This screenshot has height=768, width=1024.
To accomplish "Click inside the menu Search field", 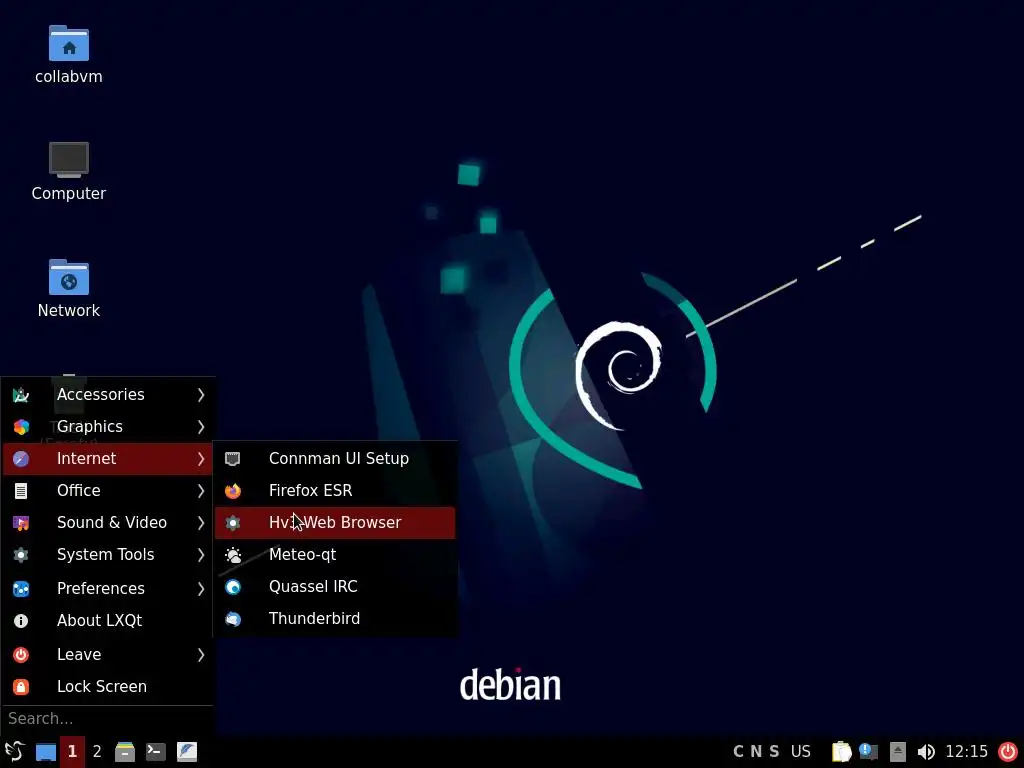I will [x=108, y=718].
